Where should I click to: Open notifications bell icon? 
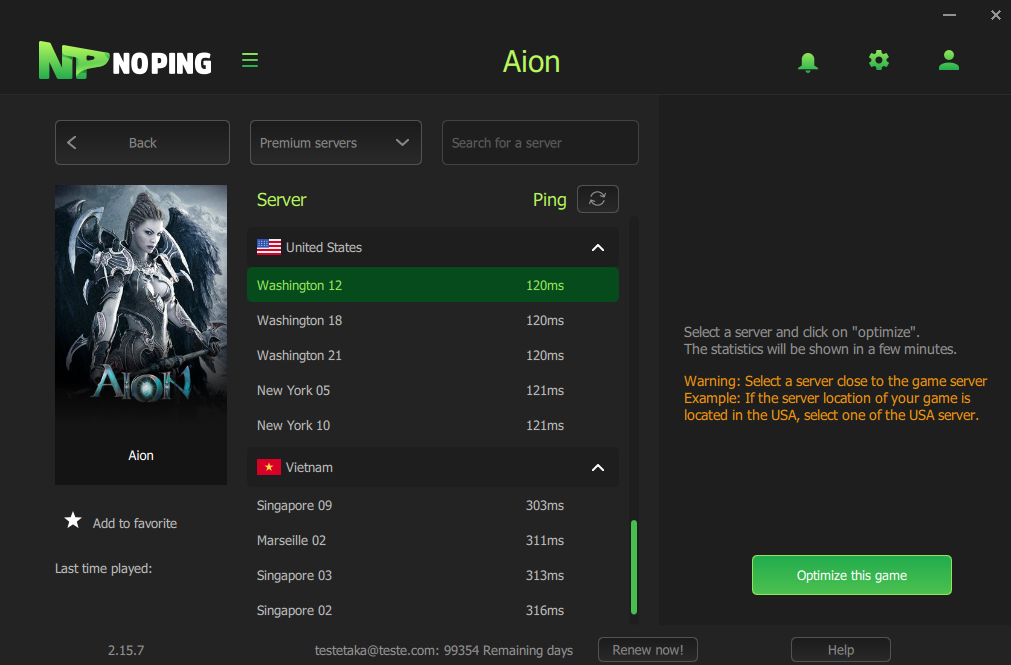(807, 62)
